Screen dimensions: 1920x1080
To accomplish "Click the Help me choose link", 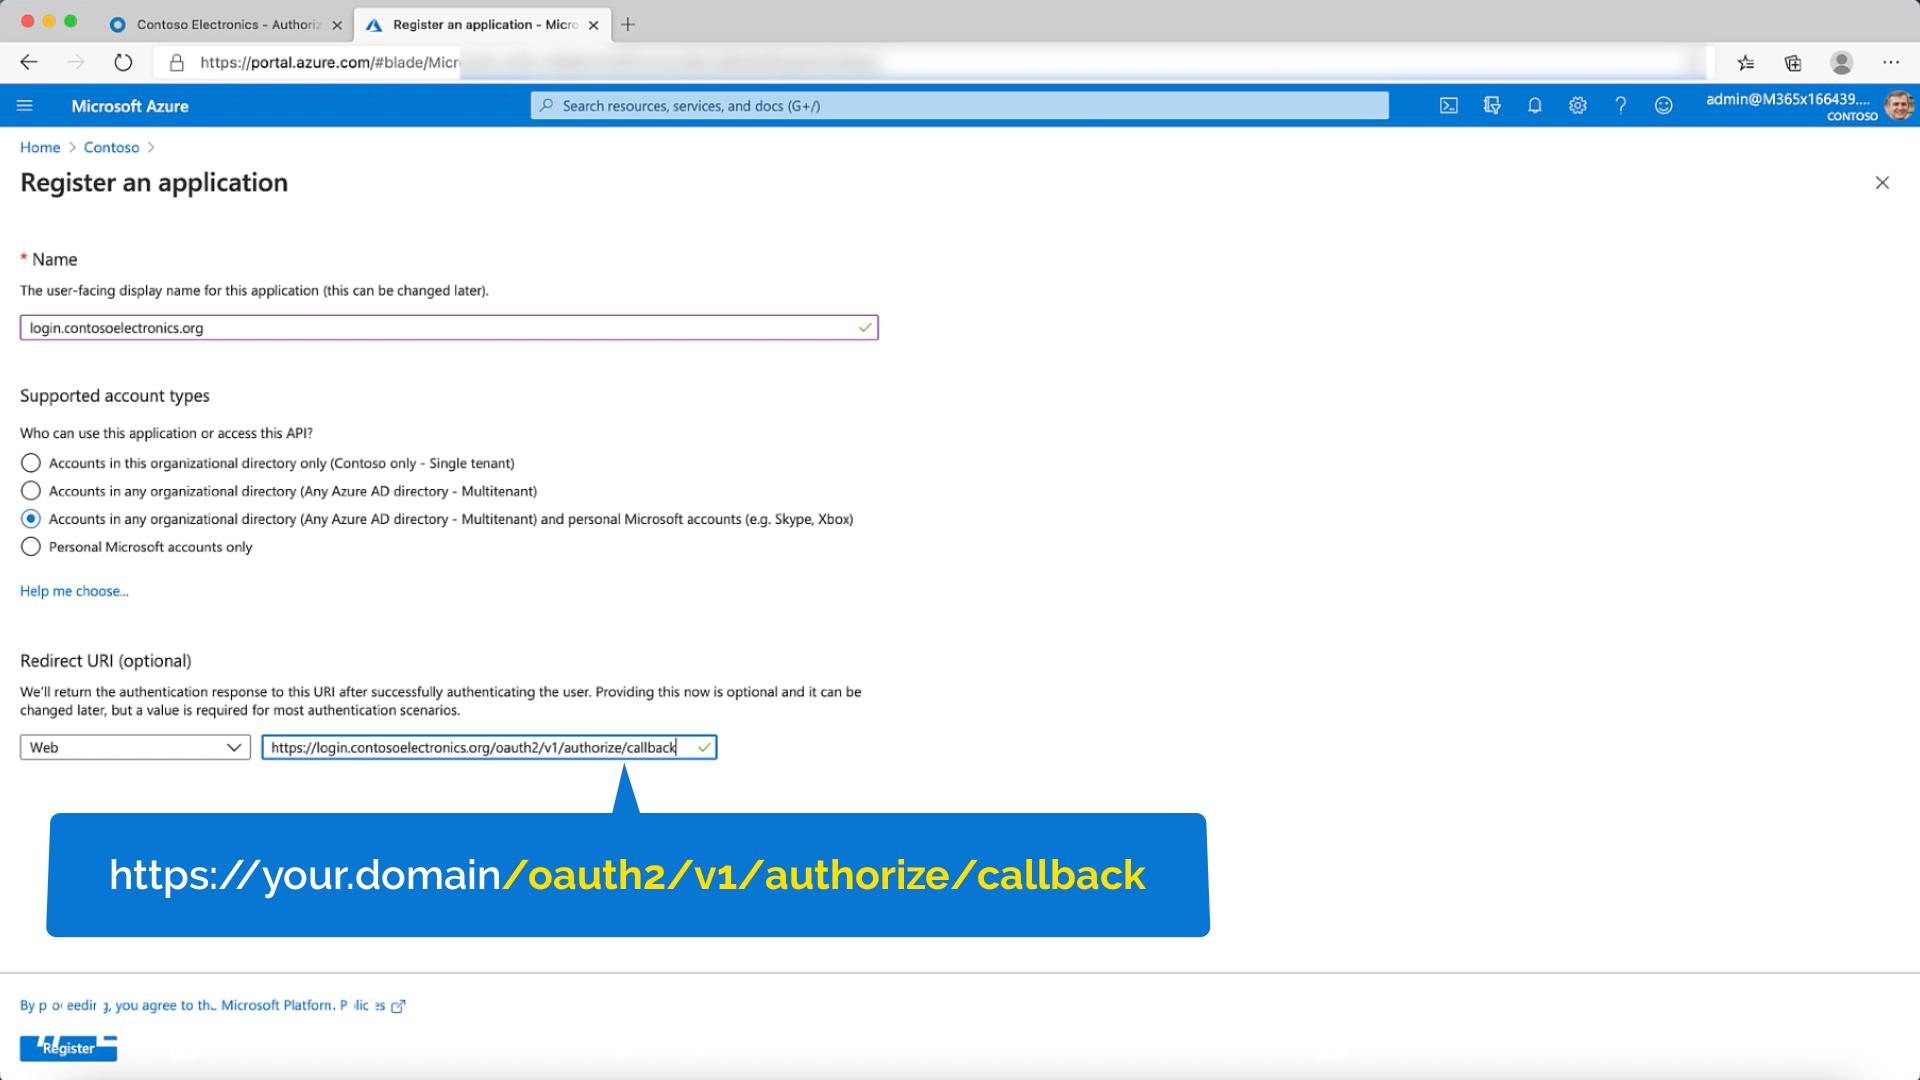I will coord(74,591).
